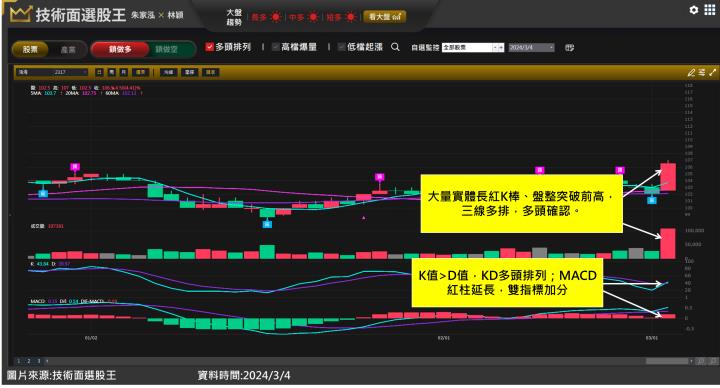The height and width of the screenshot is (388, 720).
Task: Click the magenta marker above the leftmost candles
Action: (x=75, y=167)
